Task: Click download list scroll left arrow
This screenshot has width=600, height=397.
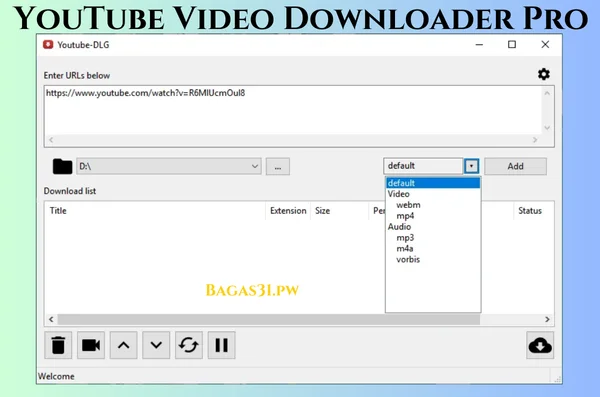Action: point(51,319)
